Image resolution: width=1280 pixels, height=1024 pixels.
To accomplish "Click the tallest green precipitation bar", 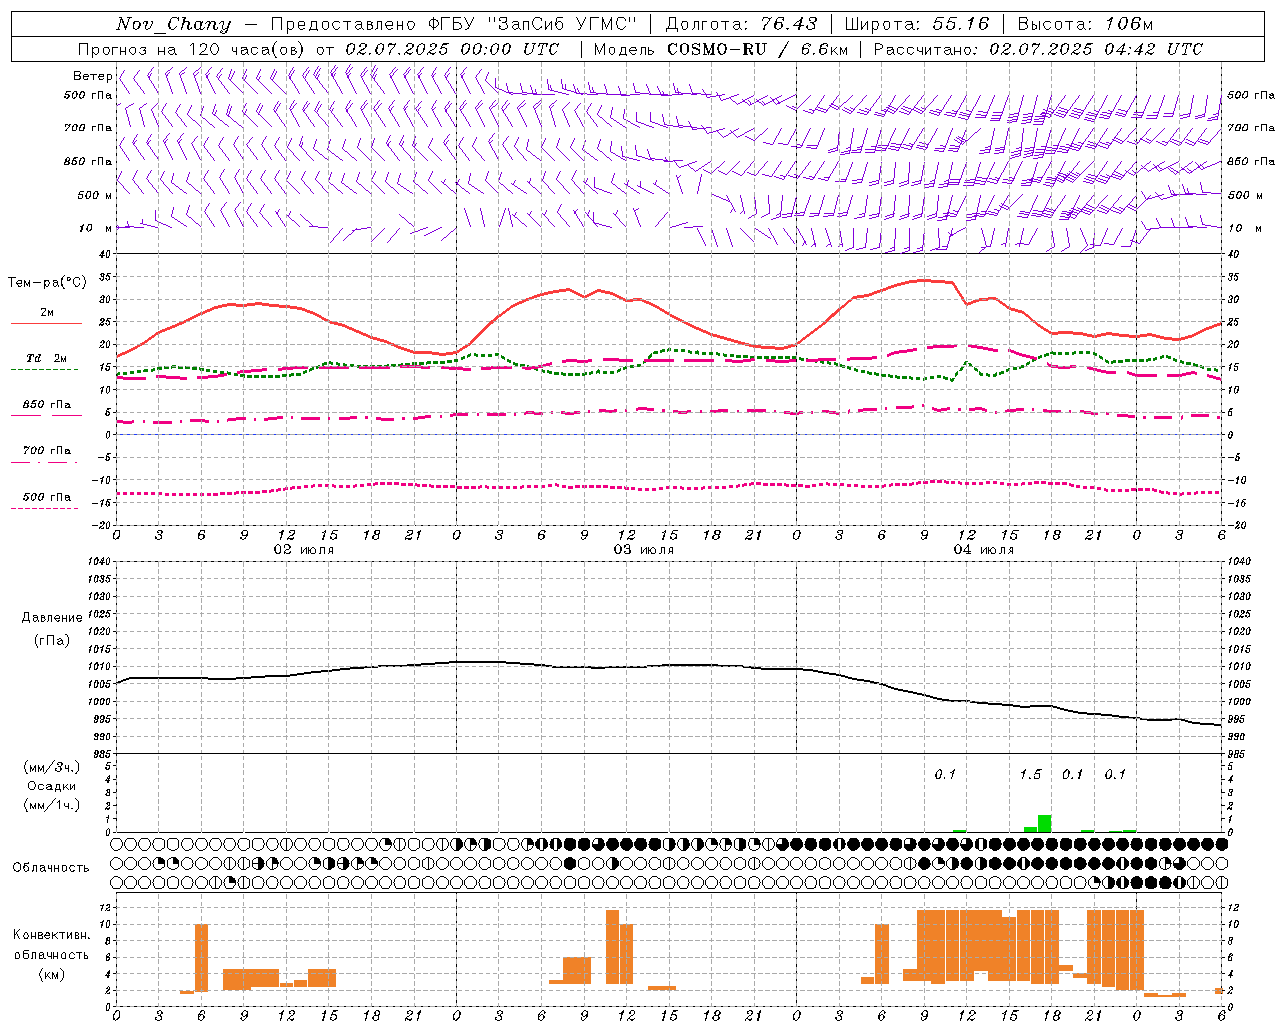I will point(1044,824).
